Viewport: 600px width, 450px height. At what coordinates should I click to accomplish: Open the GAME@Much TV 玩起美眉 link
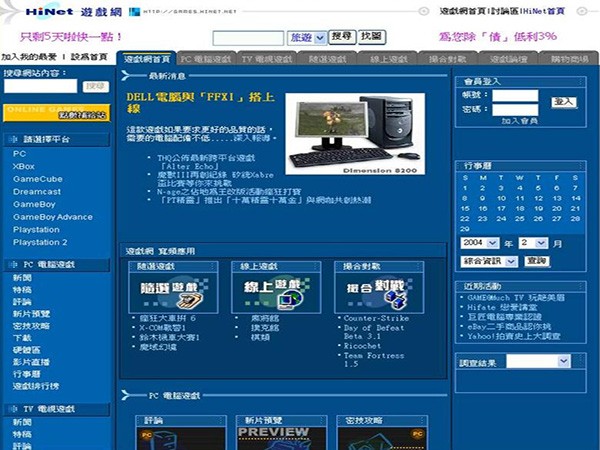point(516,298)
